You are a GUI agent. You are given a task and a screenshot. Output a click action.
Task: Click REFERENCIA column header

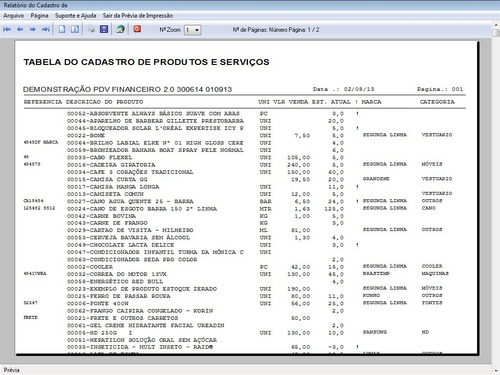pos(43,102)
